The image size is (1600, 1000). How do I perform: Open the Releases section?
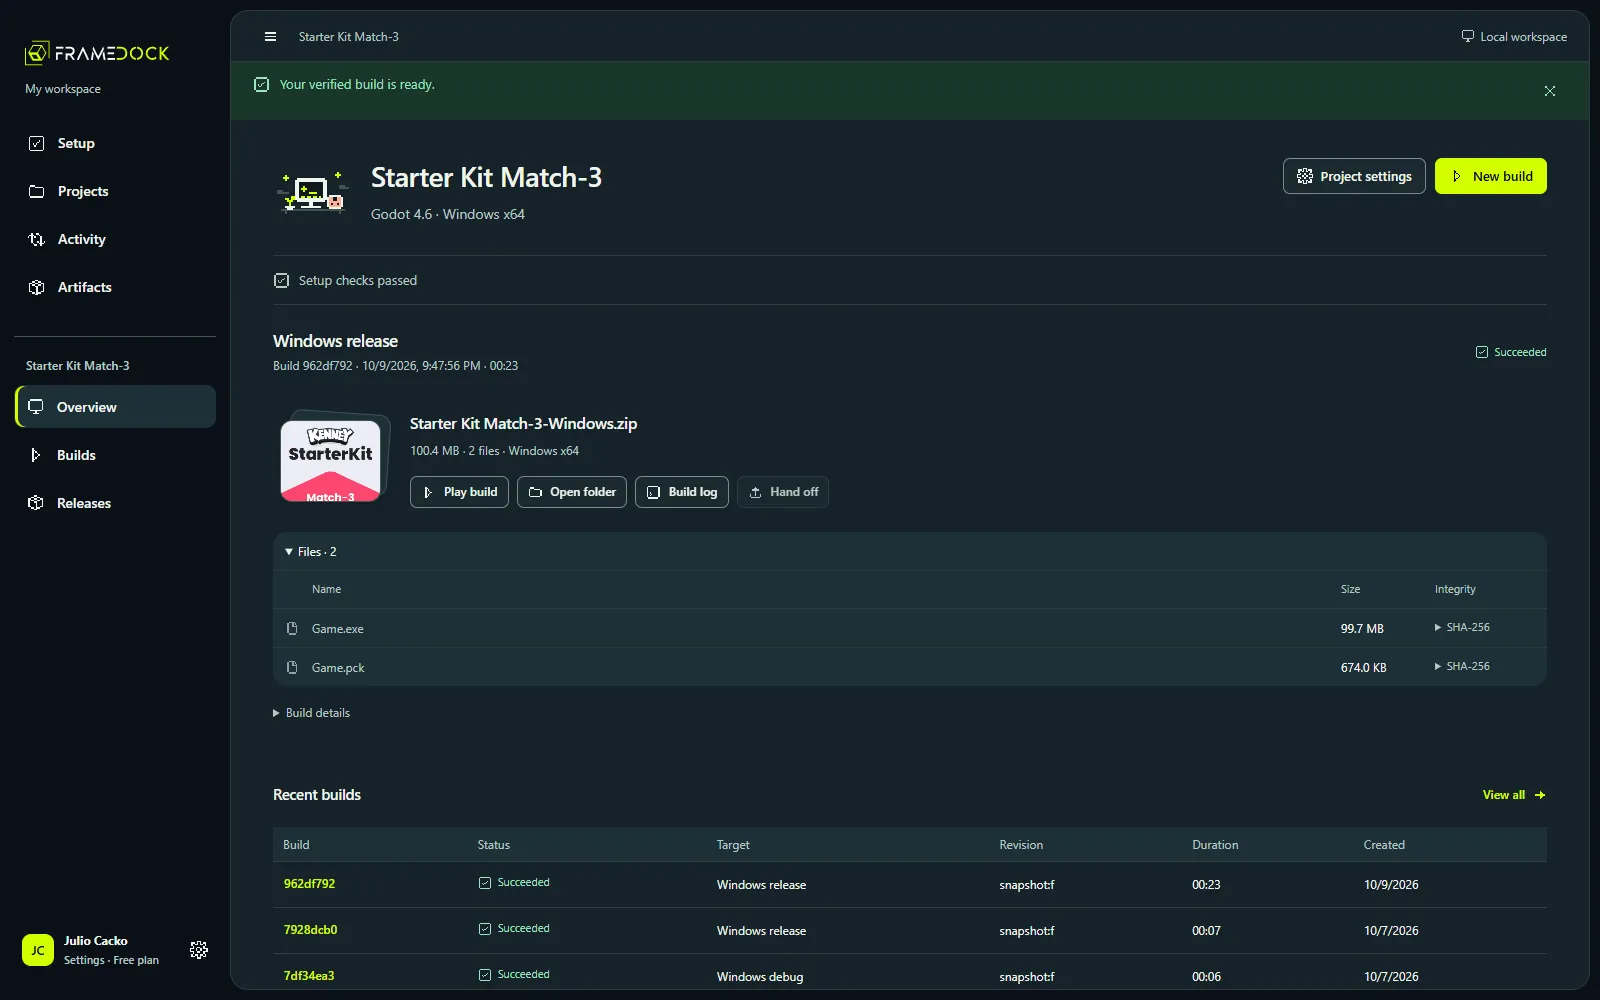pyautogui.click(x=115, y=503)
